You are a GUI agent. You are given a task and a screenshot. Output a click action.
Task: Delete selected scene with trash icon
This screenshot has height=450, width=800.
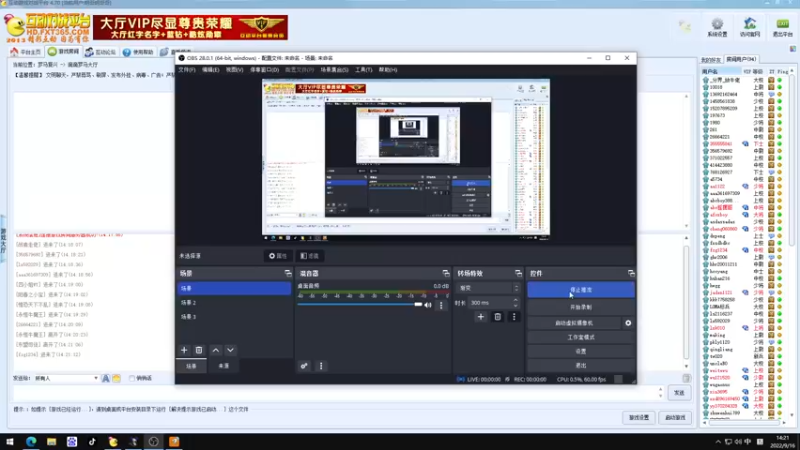(199, 351)
